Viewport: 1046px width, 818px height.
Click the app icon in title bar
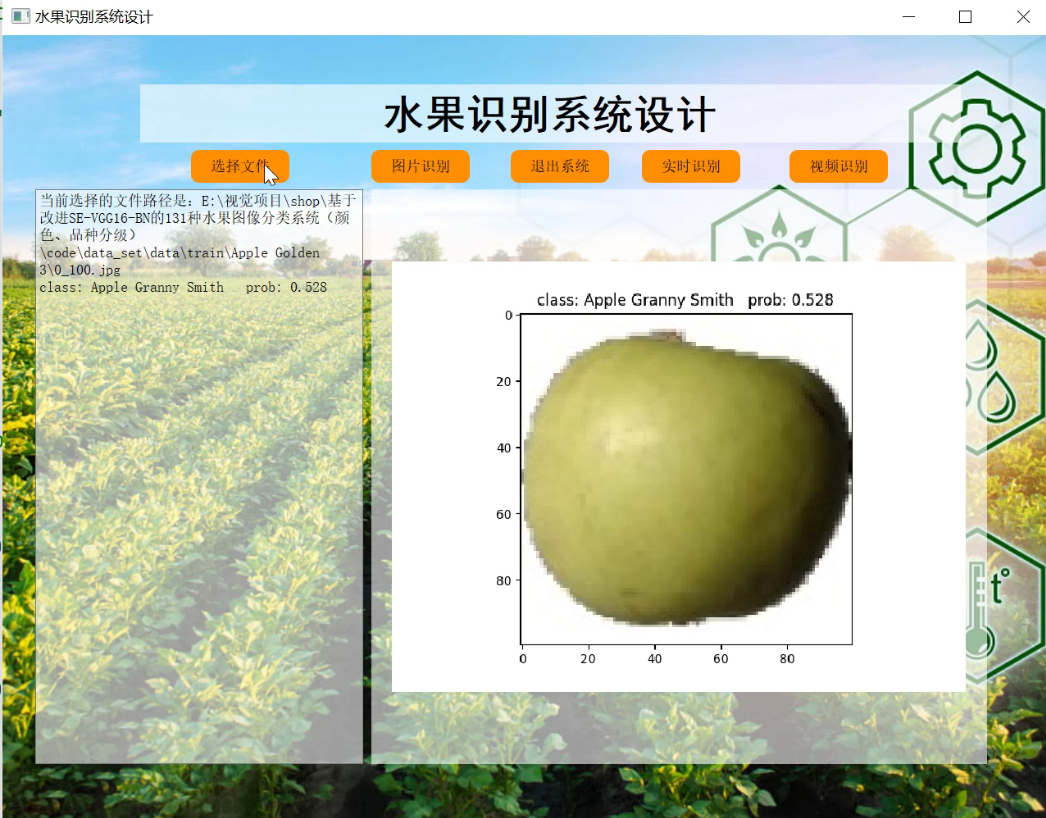tap(21, 17)
